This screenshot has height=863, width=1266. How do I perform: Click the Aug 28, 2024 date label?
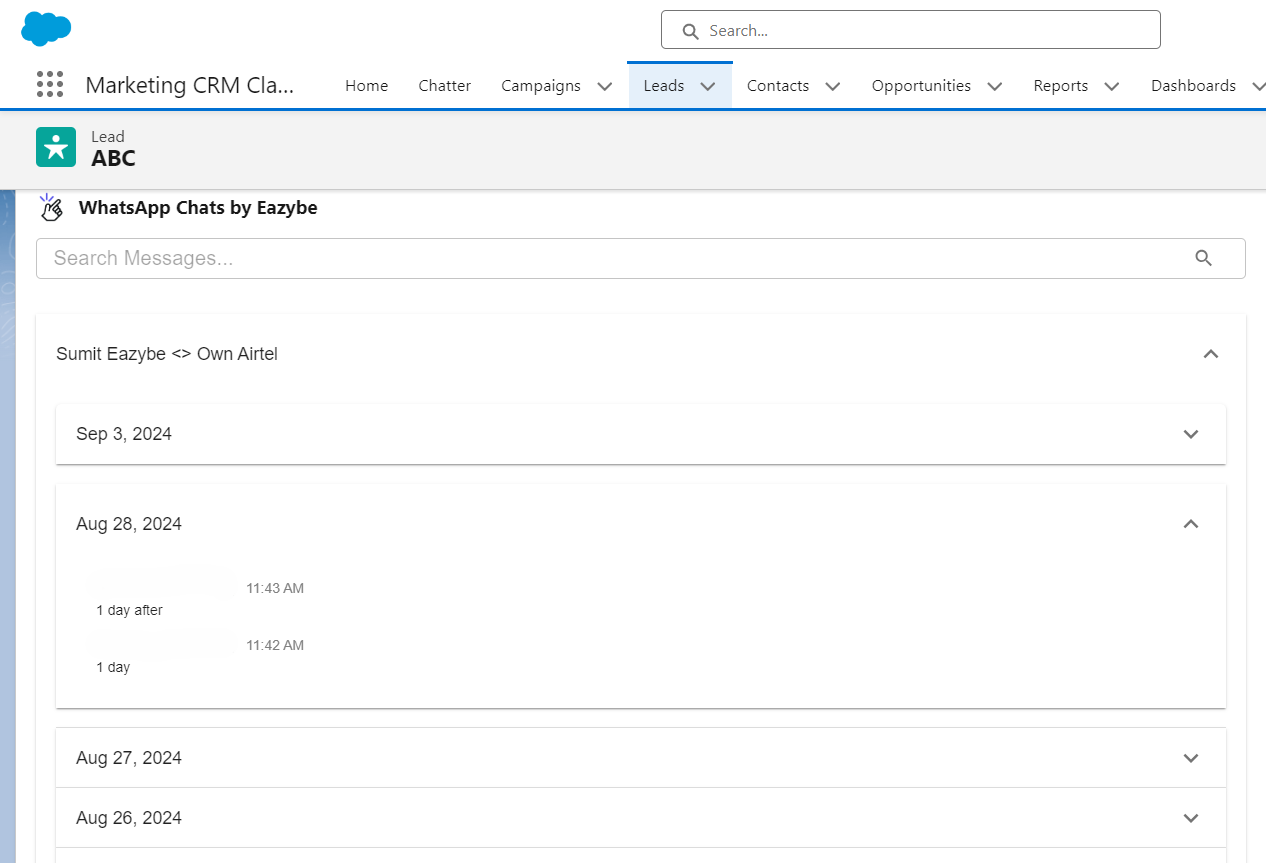tap(129, 524)
